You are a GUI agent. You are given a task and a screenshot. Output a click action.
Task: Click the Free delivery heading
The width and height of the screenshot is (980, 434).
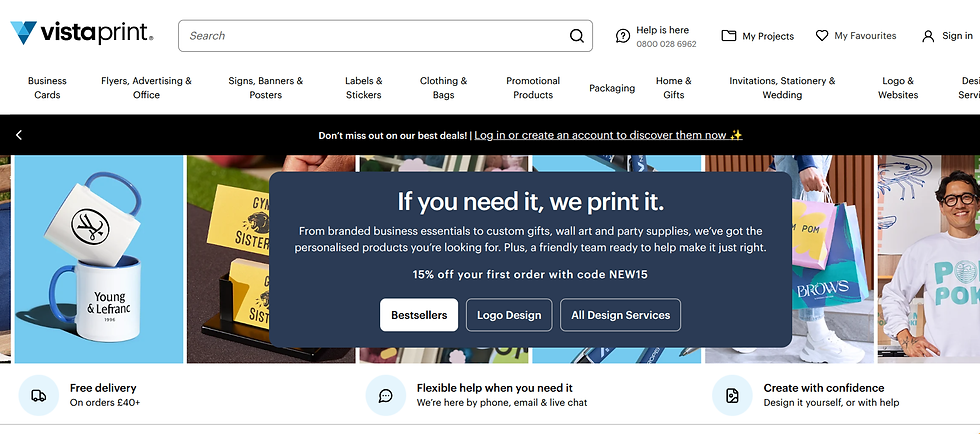coord(103,388)
